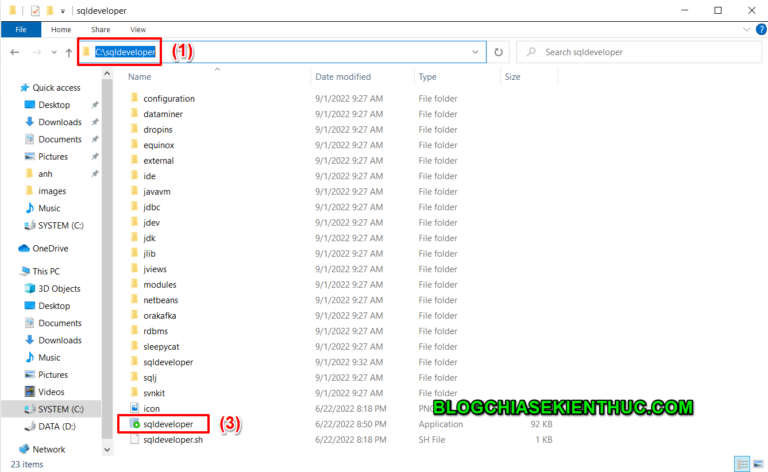Switch to details view button
The image size is (768, 472).
click(742, 464)
